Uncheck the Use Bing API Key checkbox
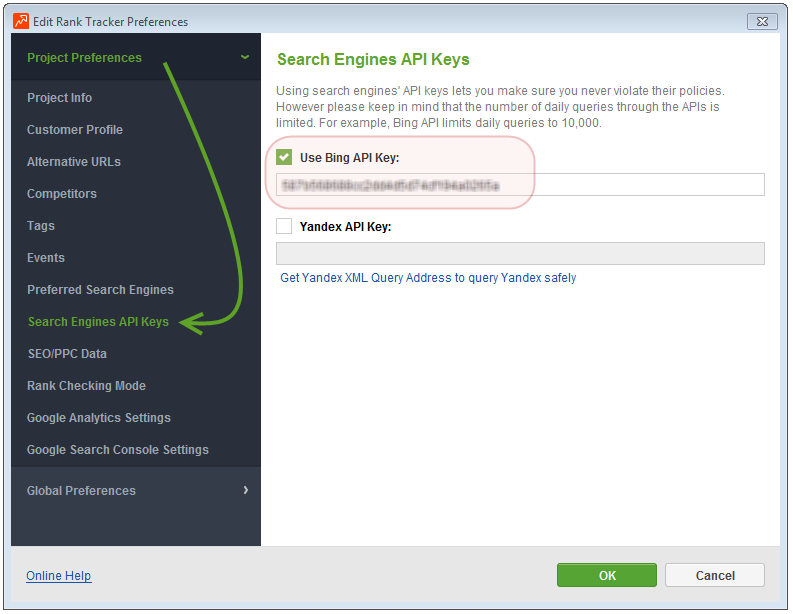The image size is (793, 614). click(284, 157)
